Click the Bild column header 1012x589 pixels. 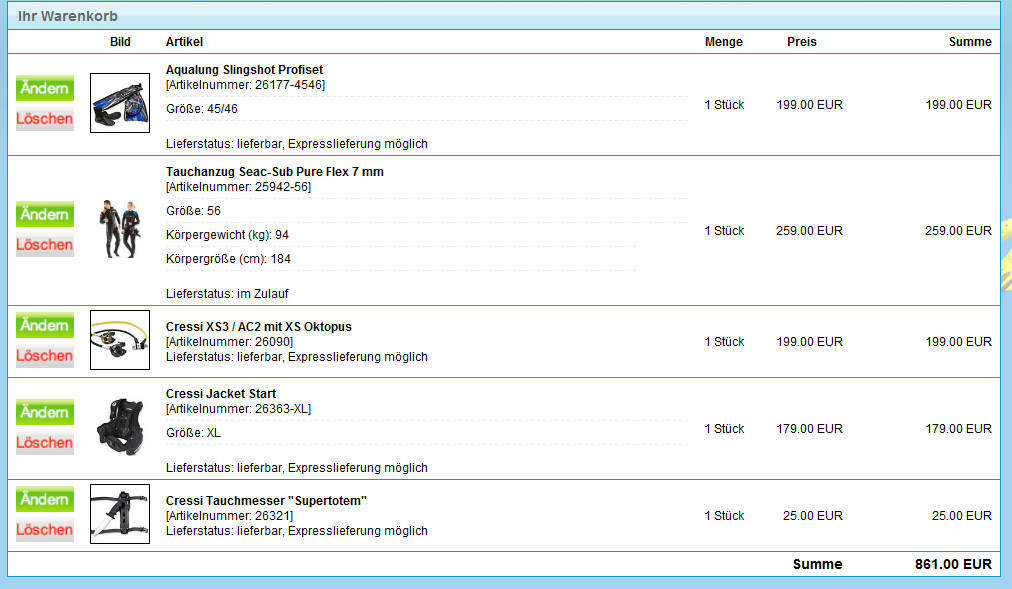[x=120, y=42]
